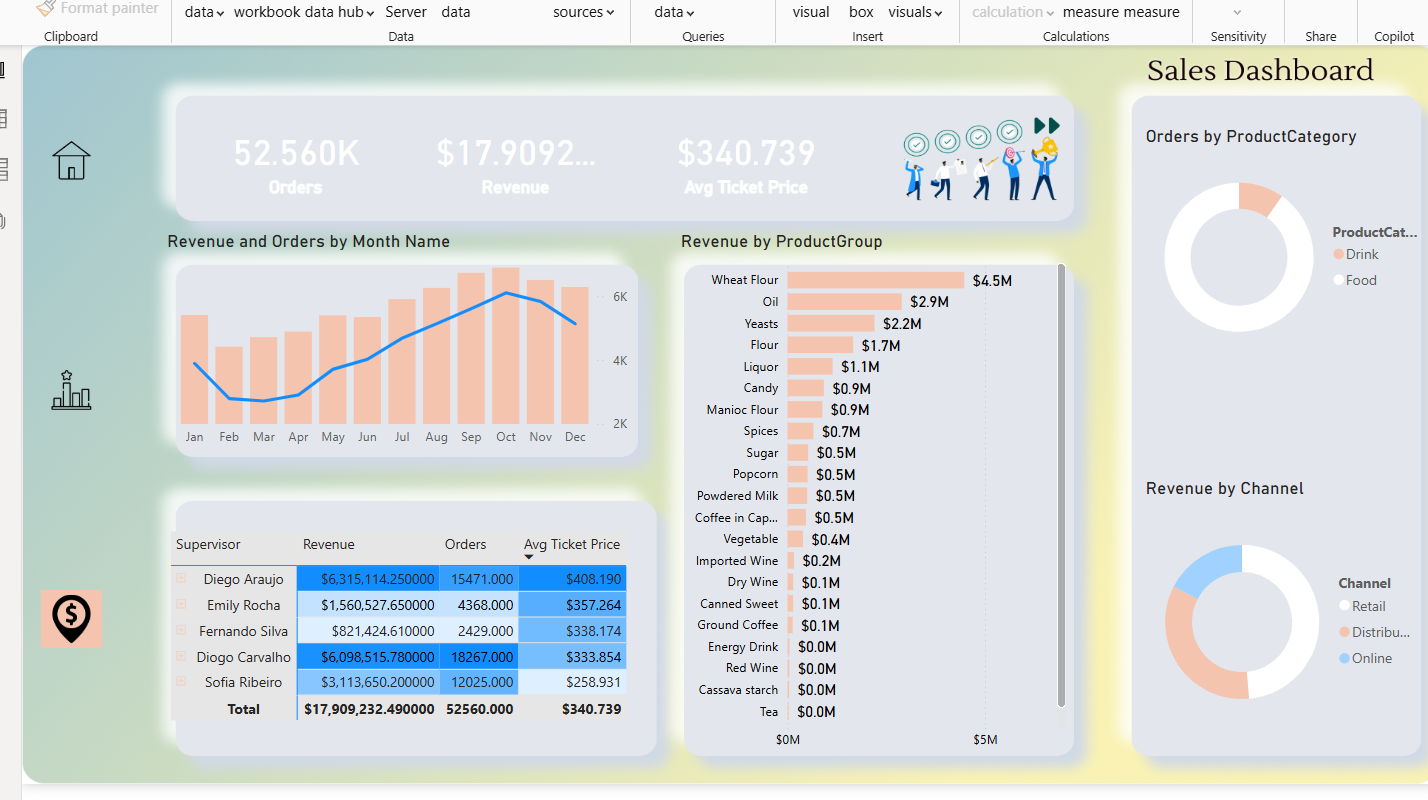Open the Home page navigation icon
1428x800 pixels.
click(71, 160)
